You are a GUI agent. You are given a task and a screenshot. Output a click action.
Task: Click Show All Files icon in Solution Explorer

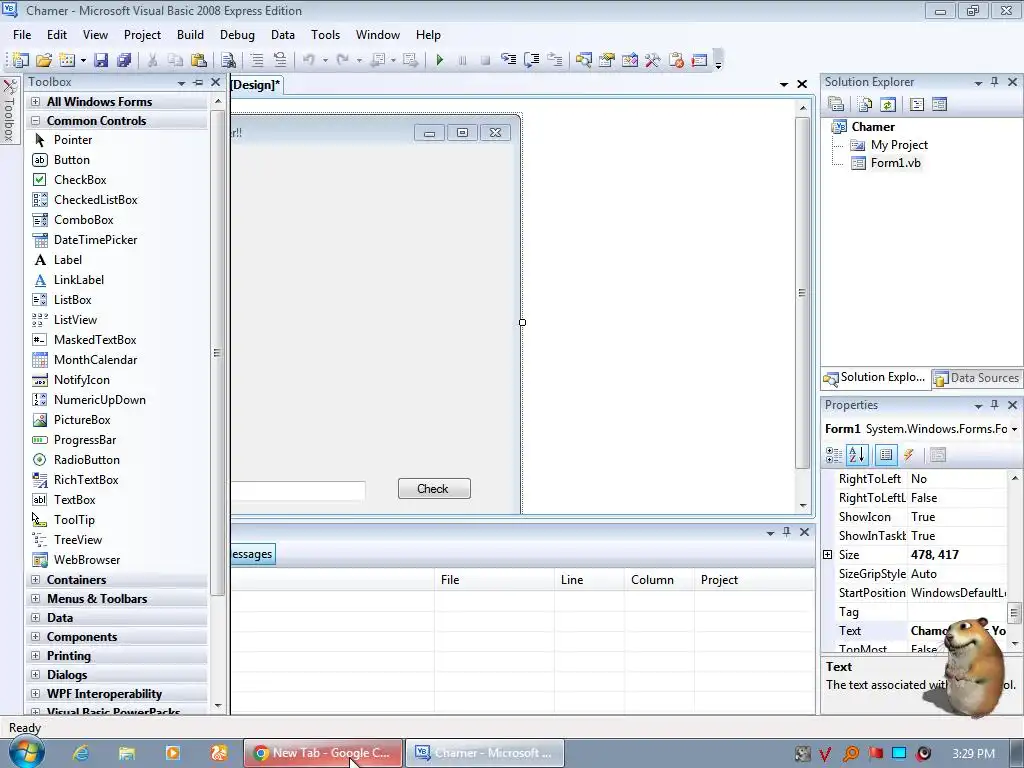(865, 104)
